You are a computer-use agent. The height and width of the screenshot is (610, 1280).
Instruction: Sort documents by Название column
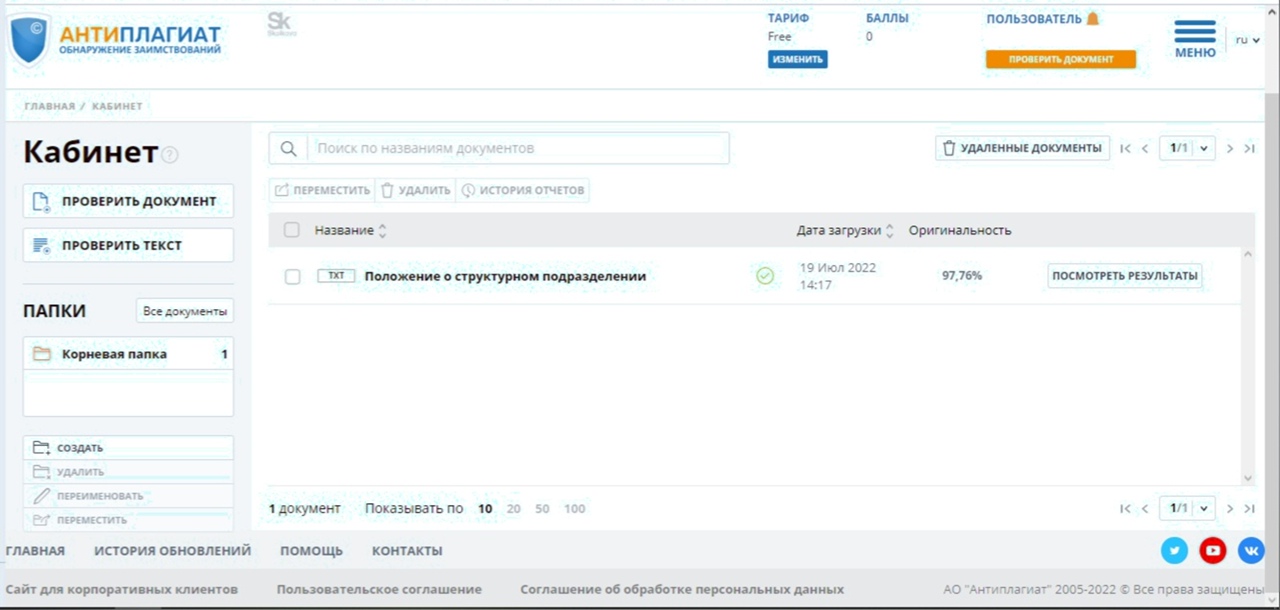pos(350,230)
